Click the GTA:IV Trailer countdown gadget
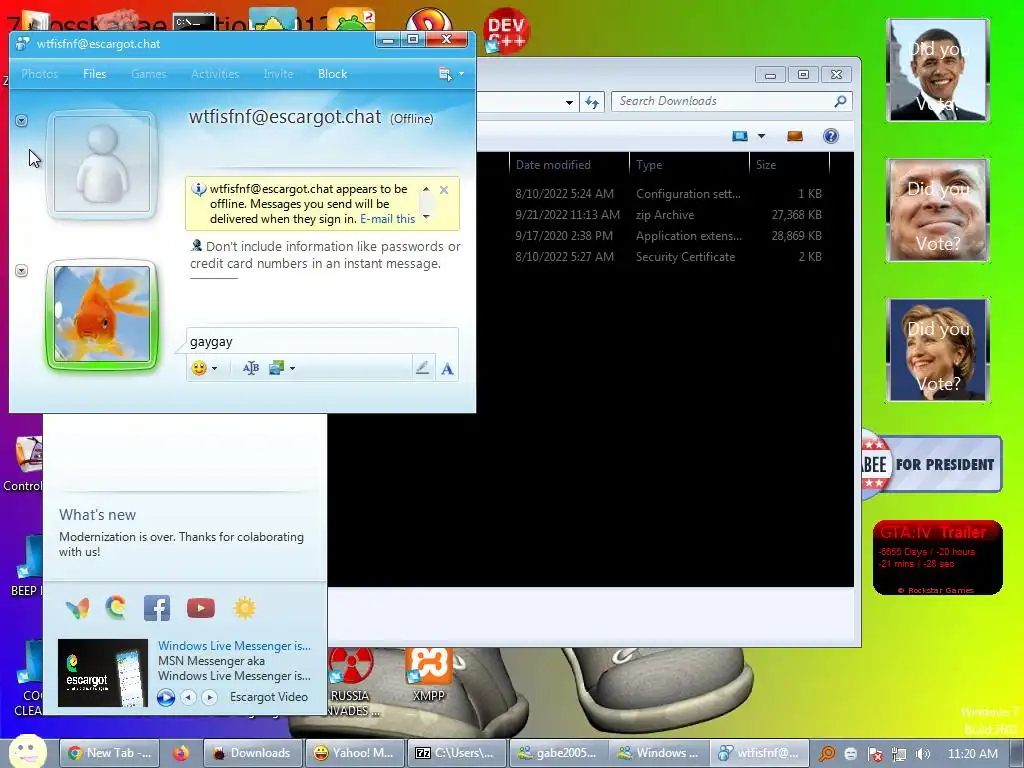 [x=937, y=558]
